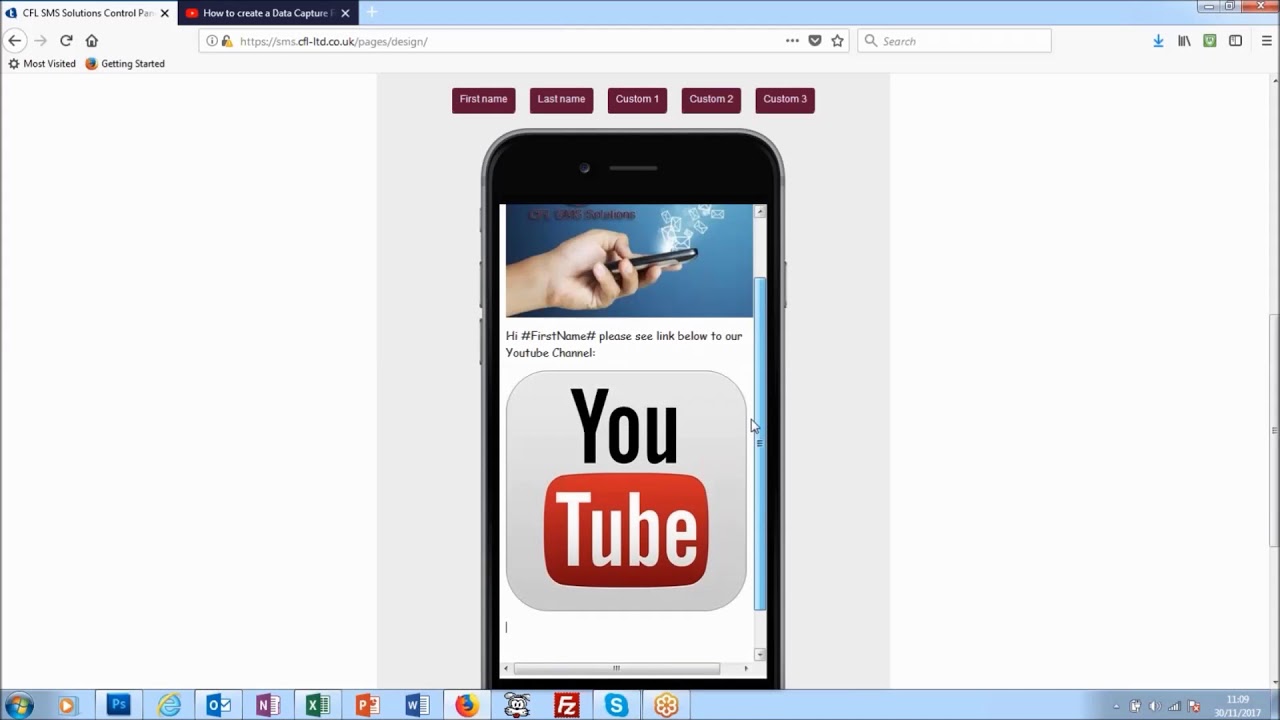Open Excel from the taskbar
Screen dimensions: 1280x720
[318, 705]
